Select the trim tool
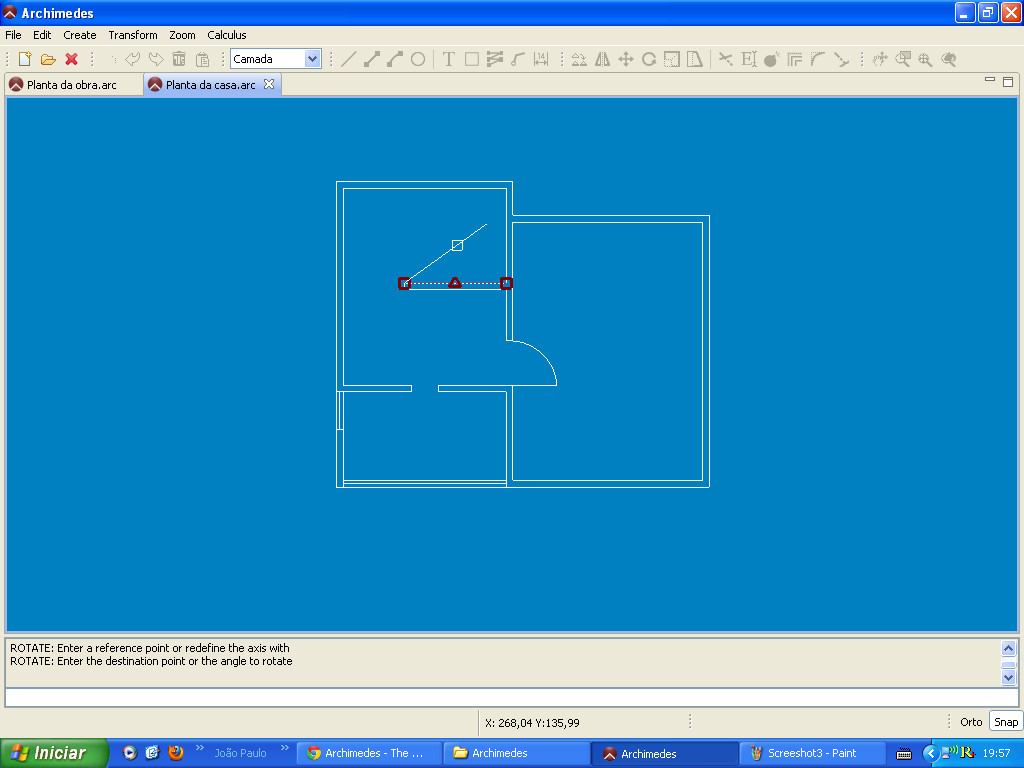This screenshot has width=1024, height=768. [x=725, y=59]
